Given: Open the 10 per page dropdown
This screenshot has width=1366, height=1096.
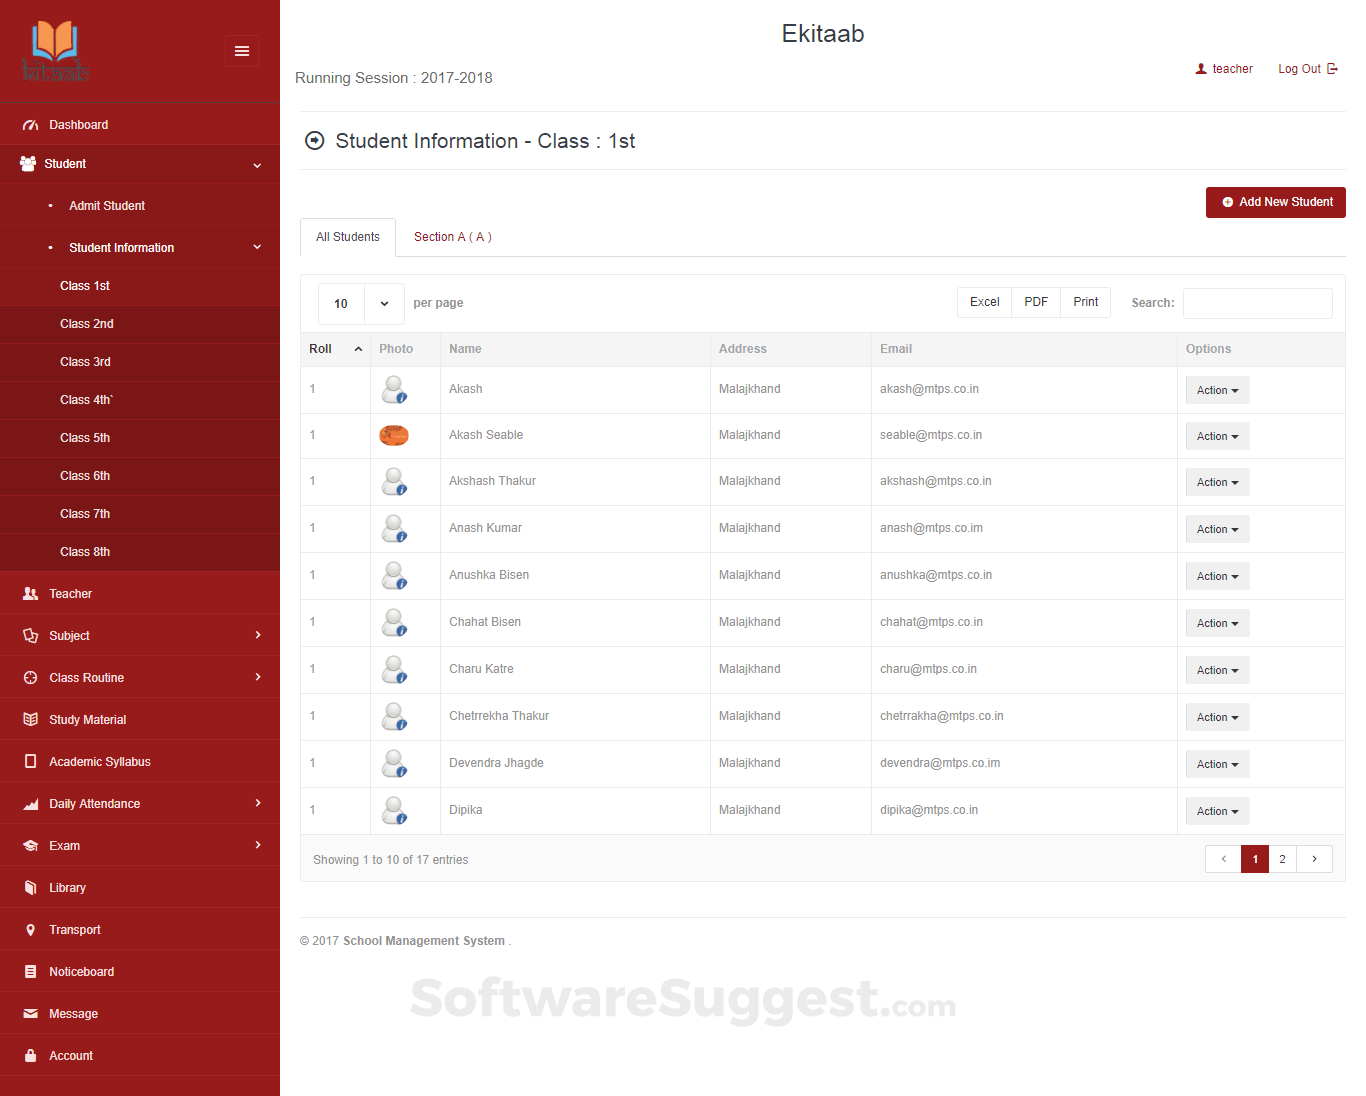Looking at the screenshot, I should coord(361,304).
